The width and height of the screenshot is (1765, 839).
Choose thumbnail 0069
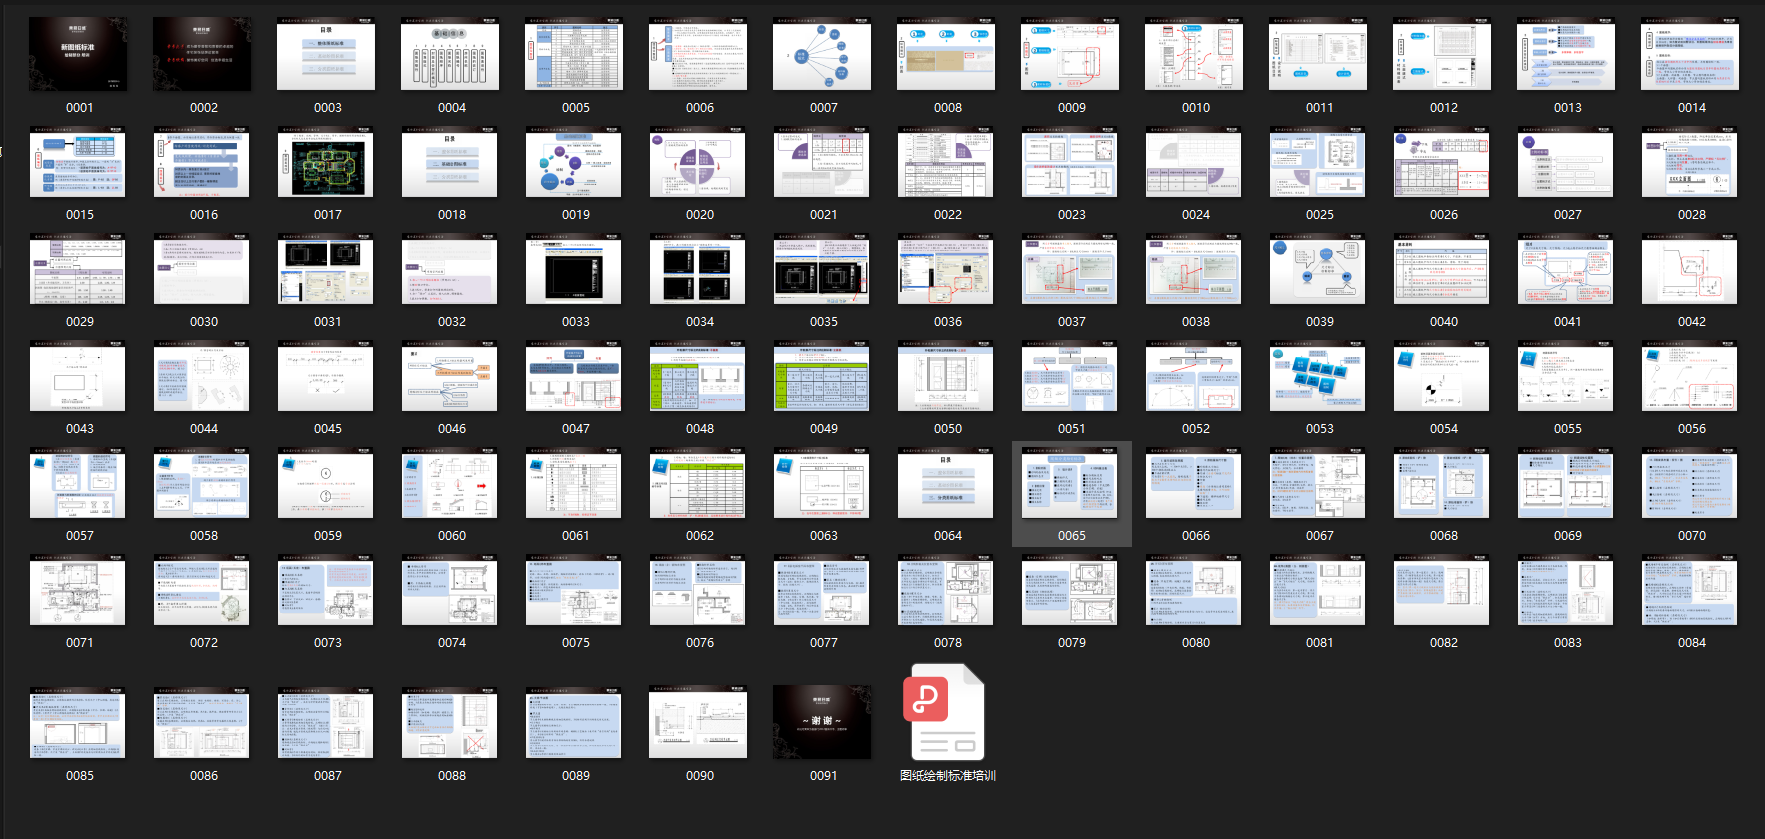1566,483
